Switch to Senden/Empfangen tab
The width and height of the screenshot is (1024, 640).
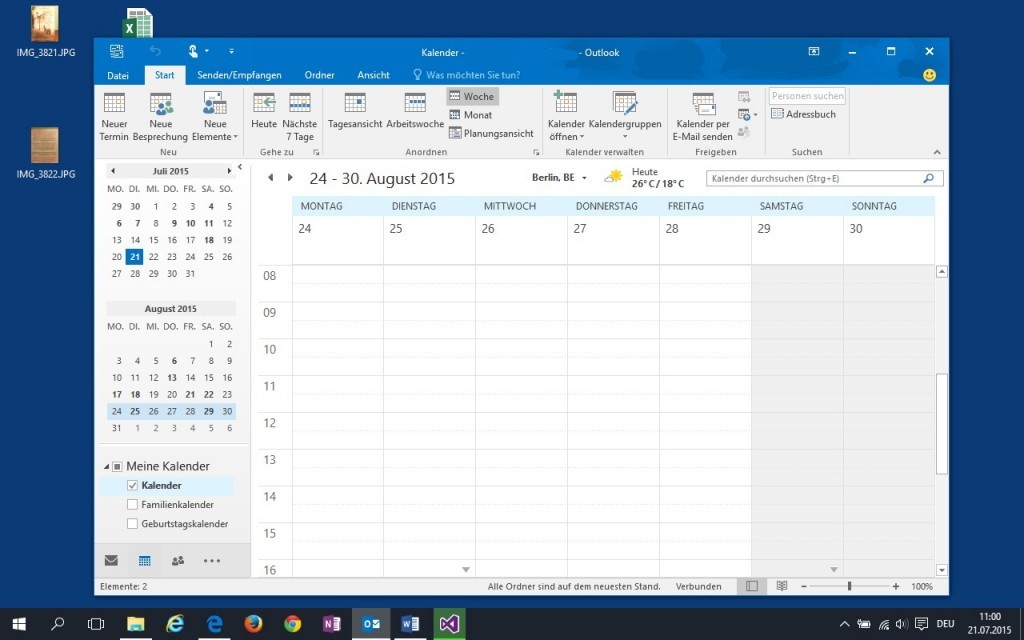[239, 75]
